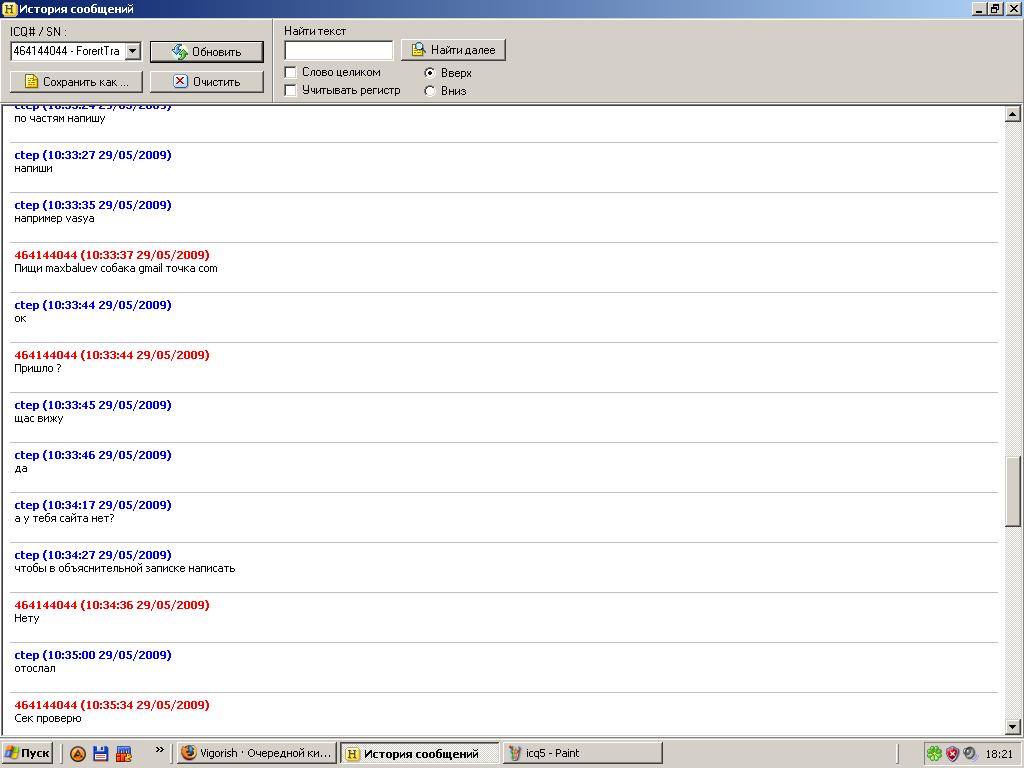Click the red shield tray icon
This screenshot has height=768, width=1024.
click(x=952, y=754)
